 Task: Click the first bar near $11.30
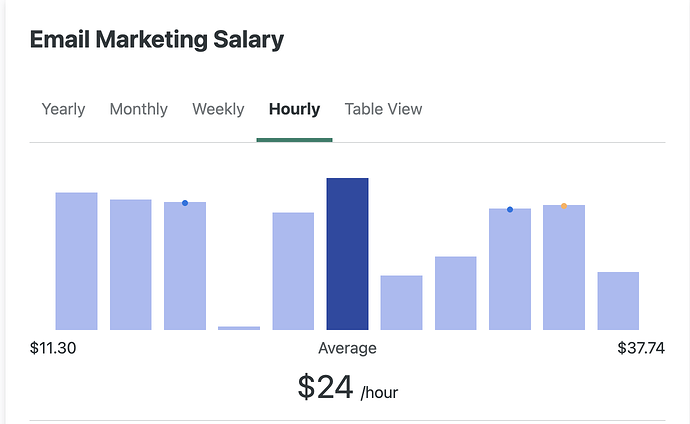(76, 261)
